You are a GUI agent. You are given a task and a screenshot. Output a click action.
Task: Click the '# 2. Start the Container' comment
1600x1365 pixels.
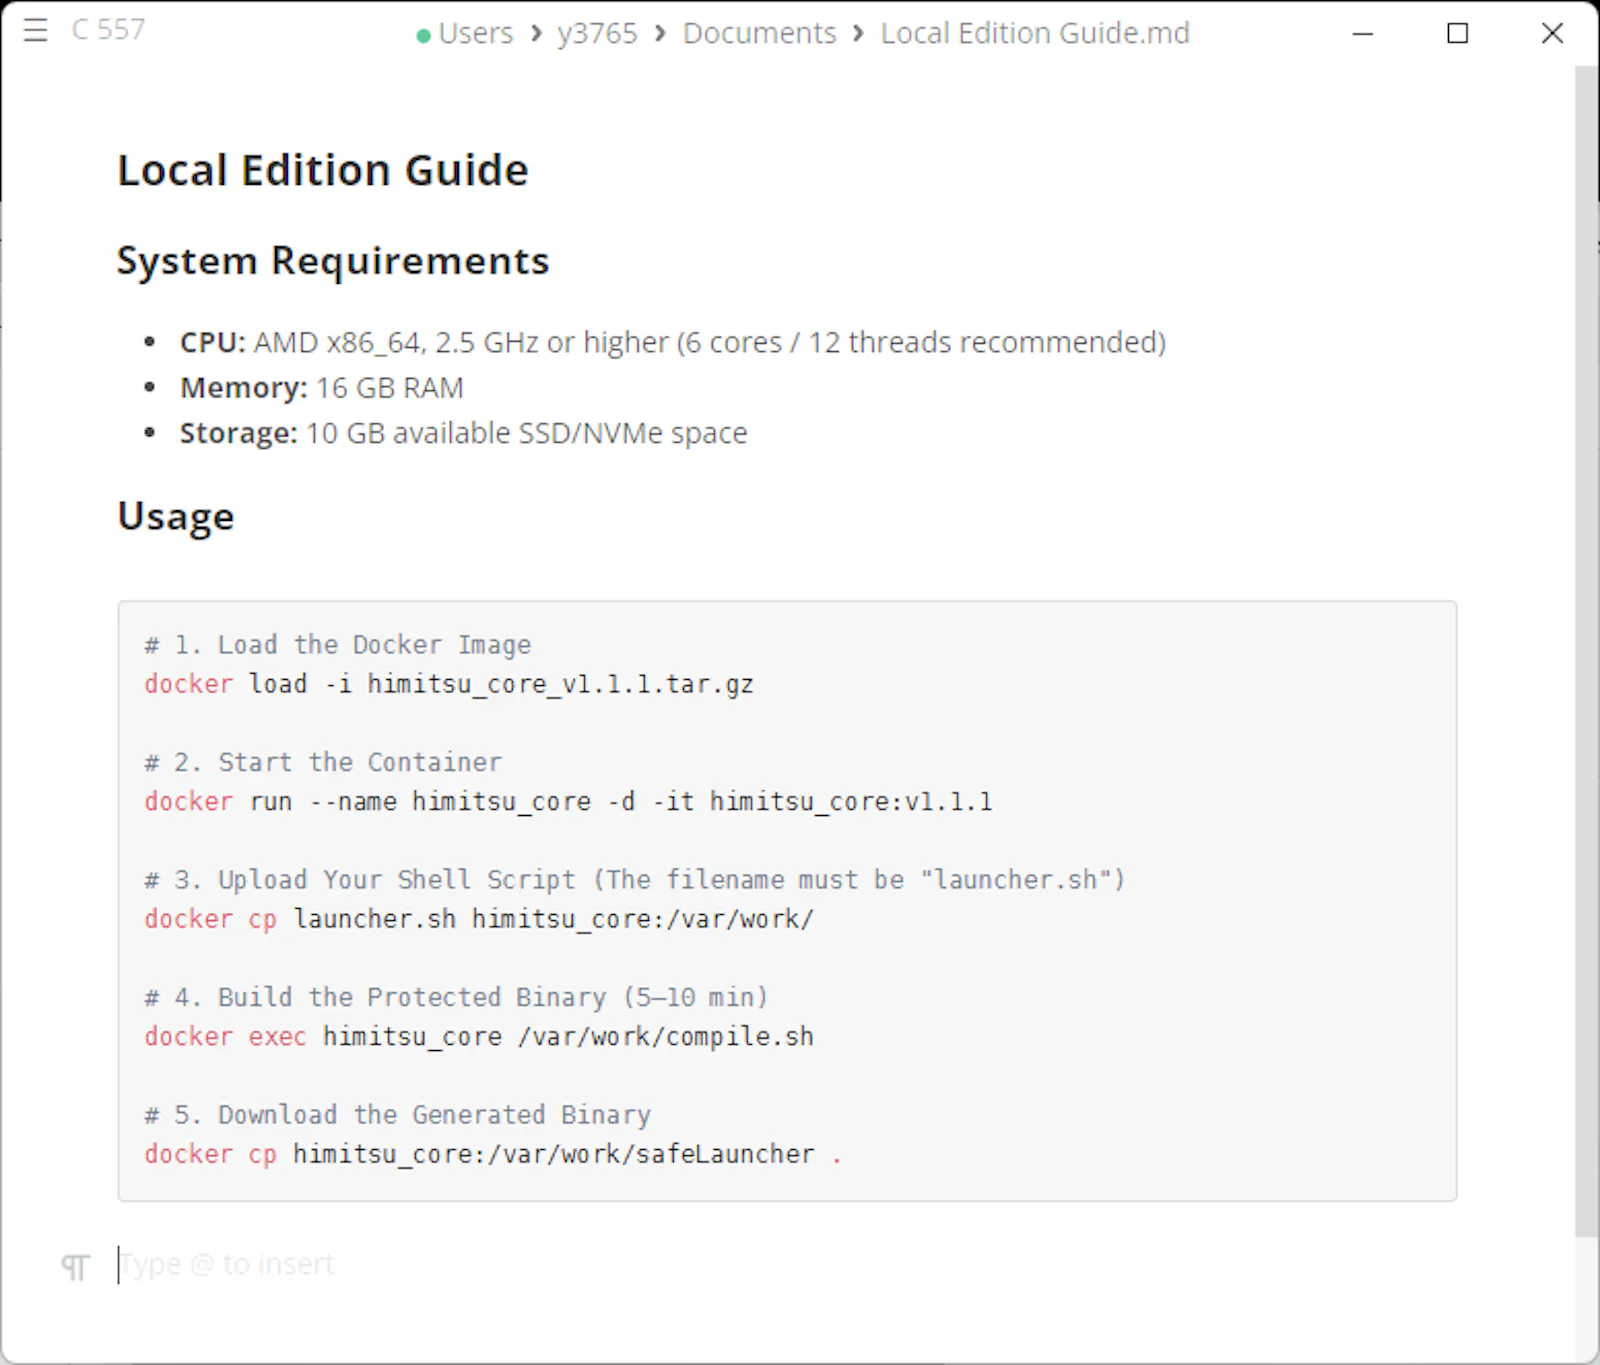tap(323, 762)
